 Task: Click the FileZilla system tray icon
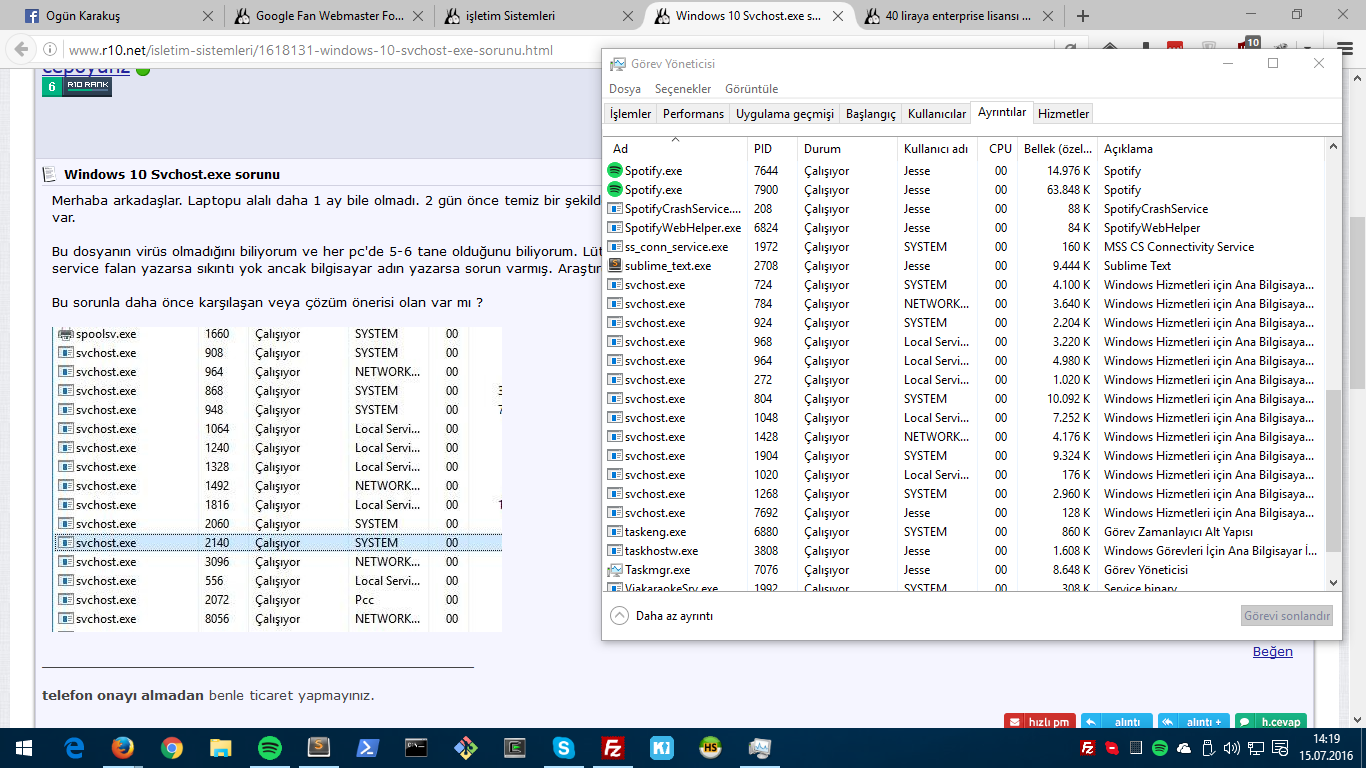1088,748
